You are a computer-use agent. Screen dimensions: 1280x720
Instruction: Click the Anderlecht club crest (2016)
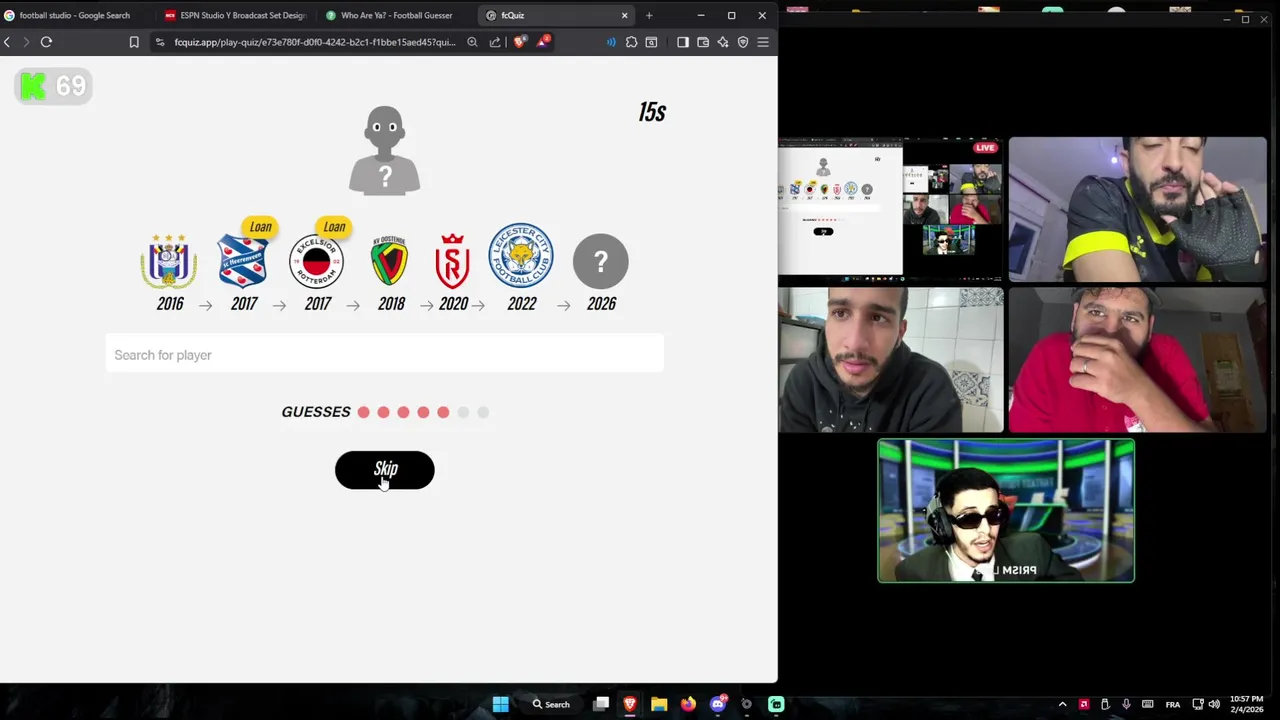click(169, 261)
